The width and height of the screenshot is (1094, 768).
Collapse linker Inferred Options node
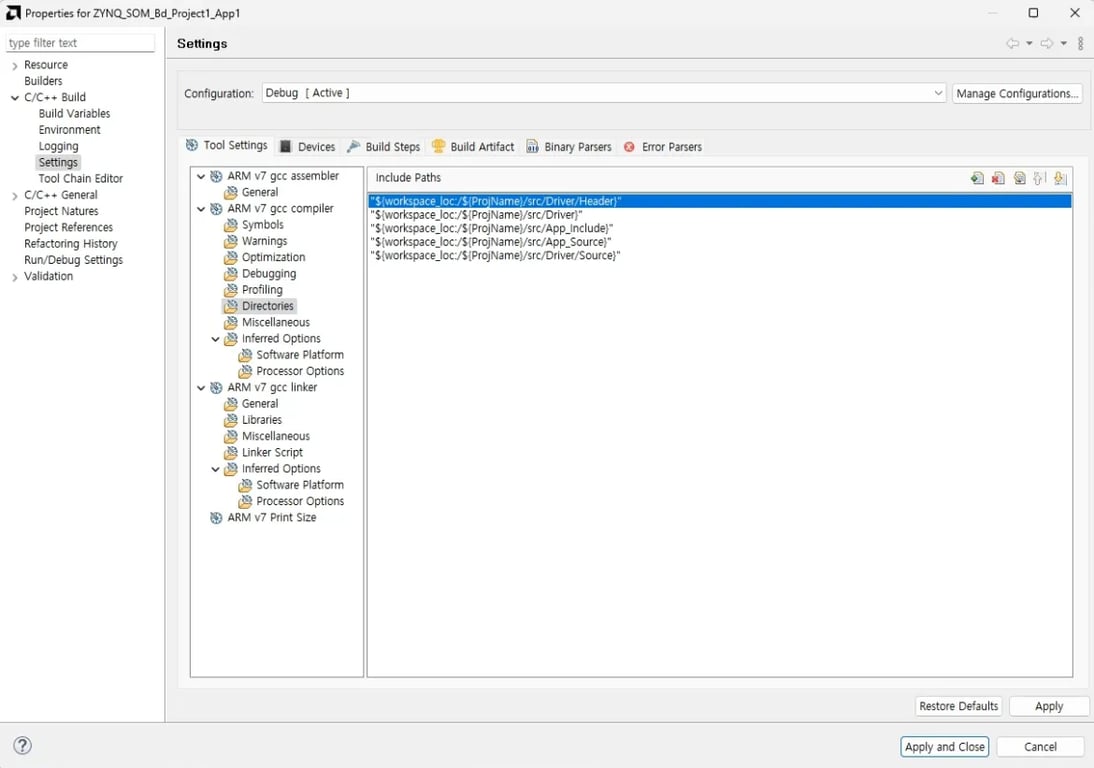[216, 469]
